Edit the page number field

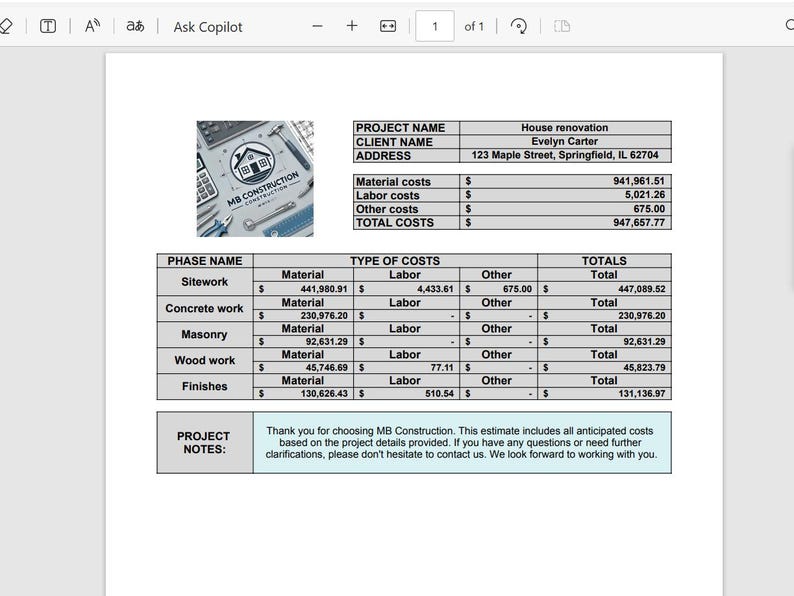[434, 26]
